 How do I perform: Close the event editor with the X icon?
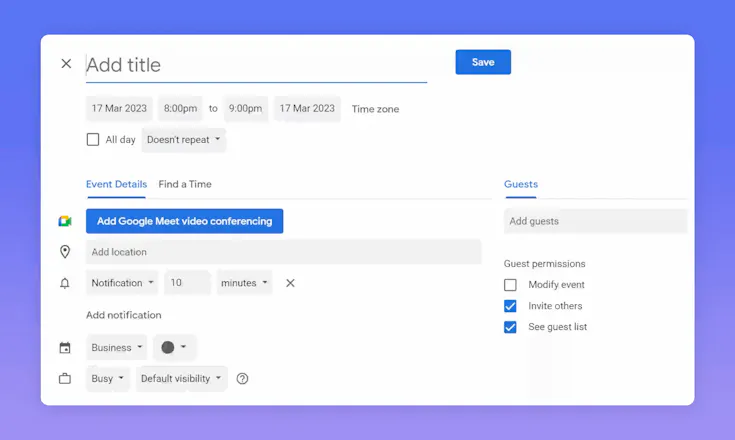click(x=66, y=63)
